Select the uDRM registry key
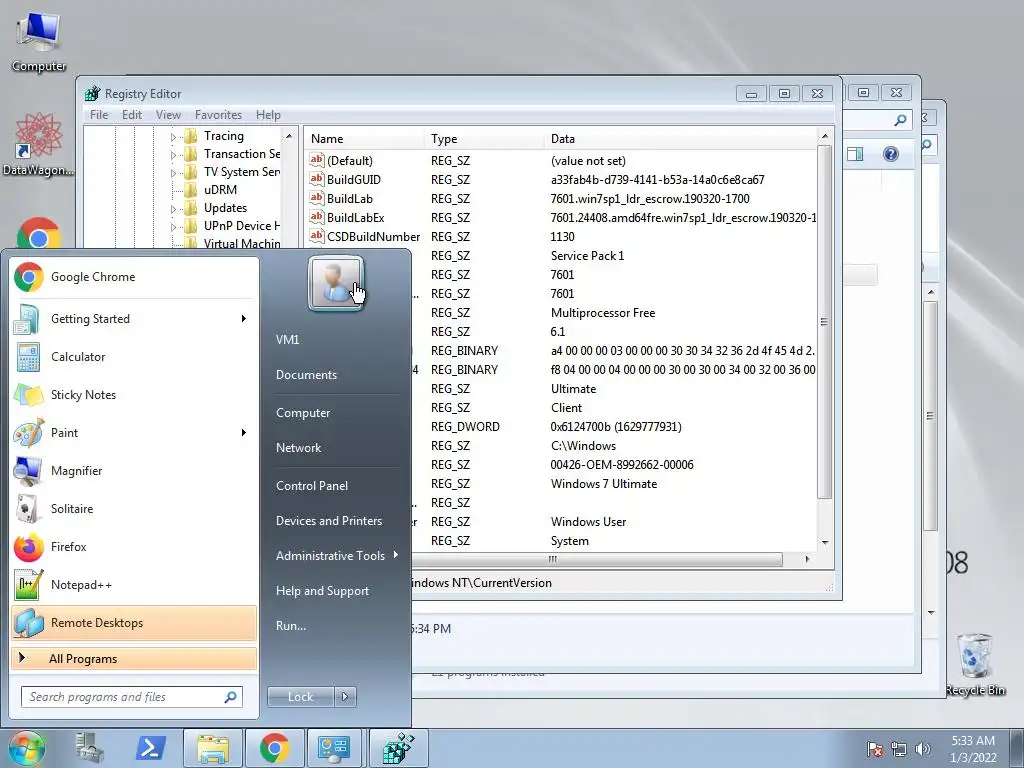Image resolution: width=1024 pixels, height=768 pixels. [220, 190]
